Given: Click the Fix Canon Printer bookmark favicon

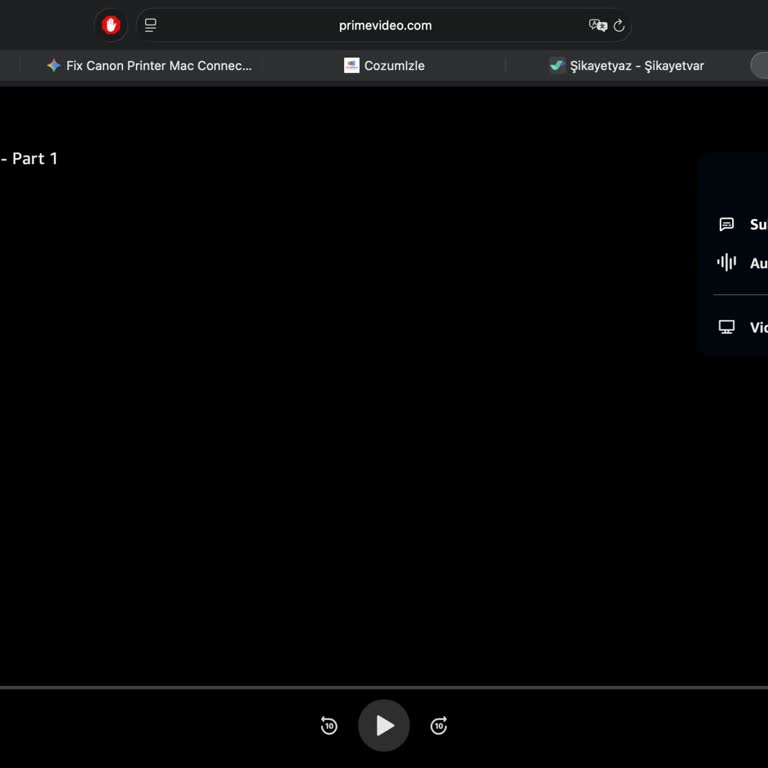Looking at the screenshot, I should (x=54, y=65).
